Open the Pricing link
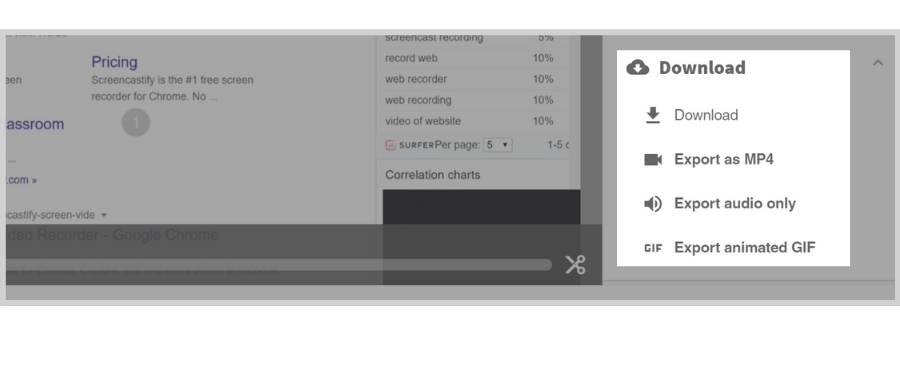Screen dimensions: 900x369 click(x=114, y=62)
